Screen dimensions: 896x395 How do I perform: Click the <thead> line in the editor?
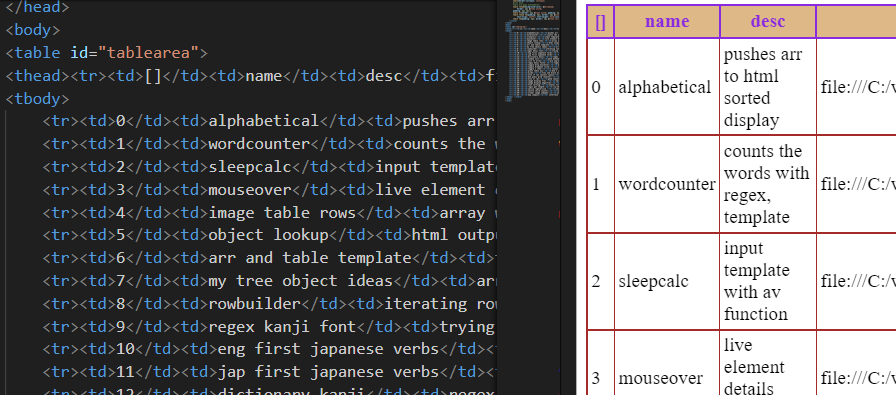point(251,75)
